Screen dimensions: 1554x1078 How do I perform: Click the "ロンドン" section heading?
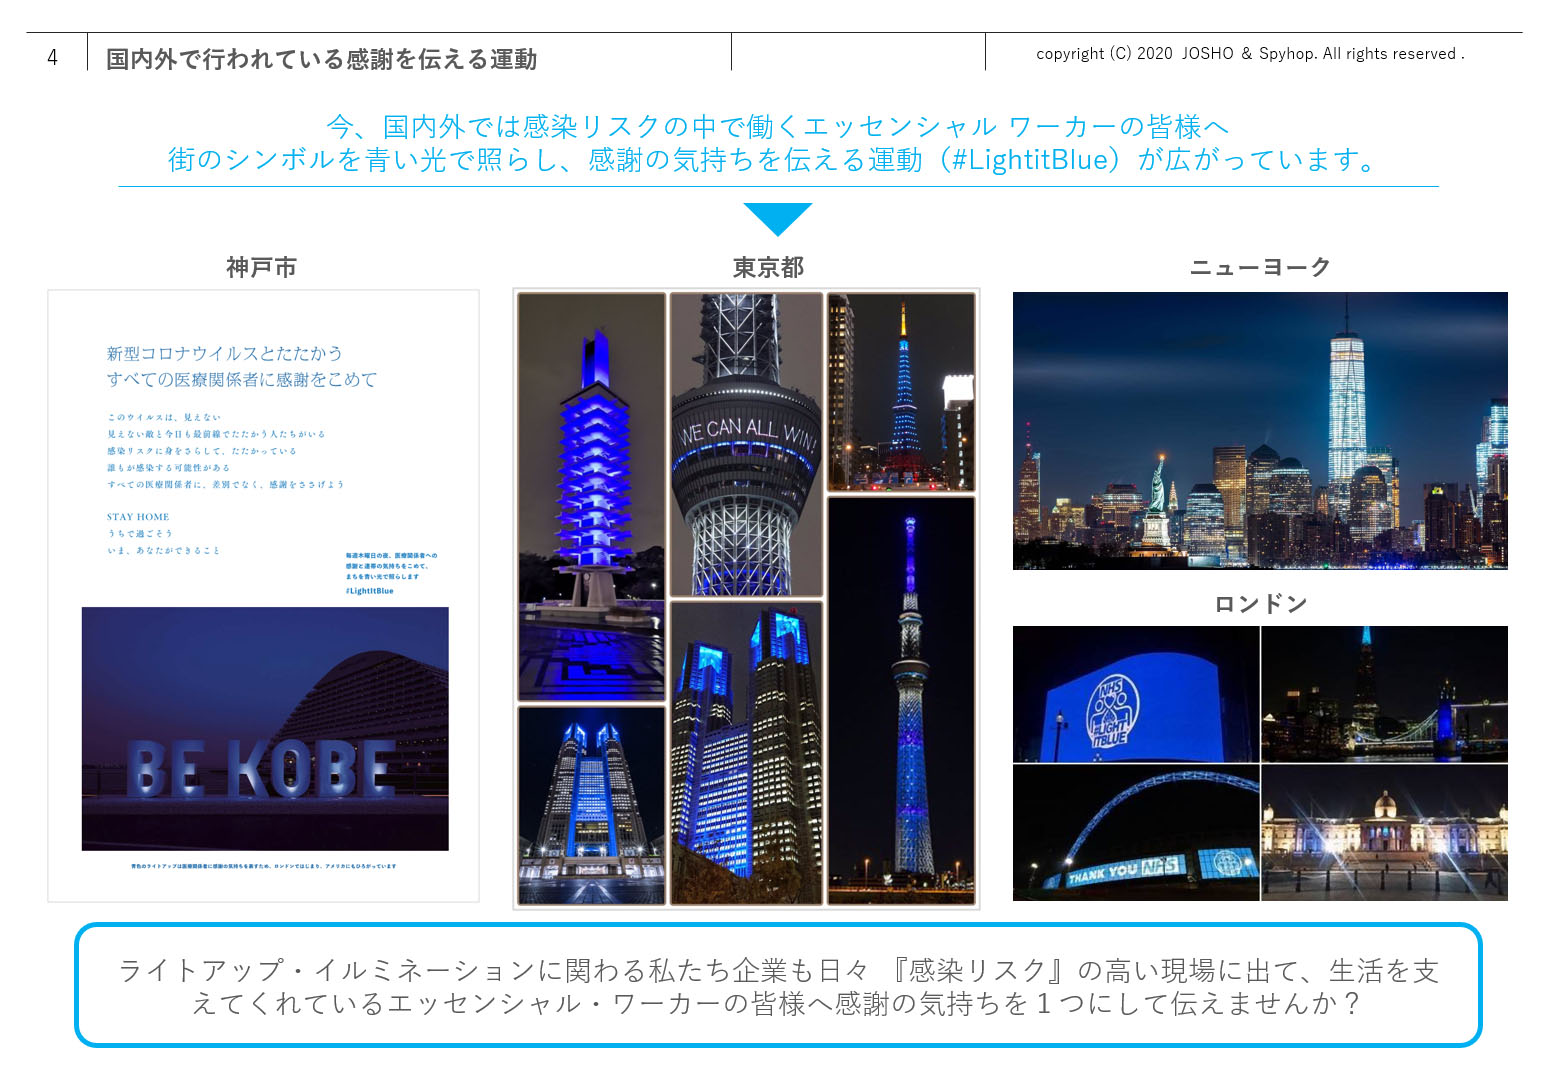pos(1260,603)
